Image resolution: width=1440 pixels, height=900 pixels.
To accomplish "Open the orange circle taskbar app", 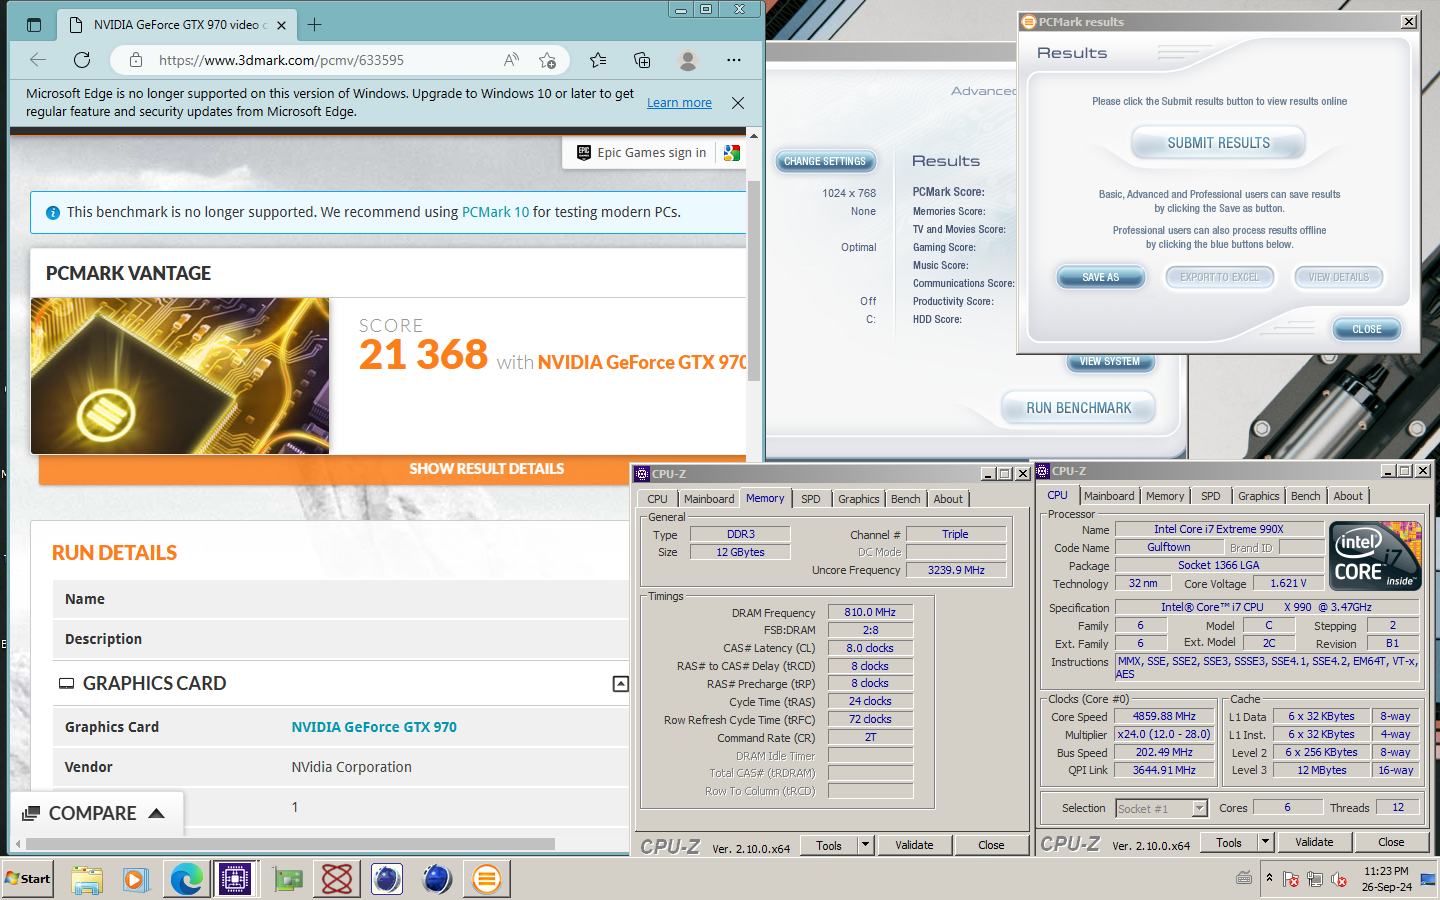I will coord(487,879).
